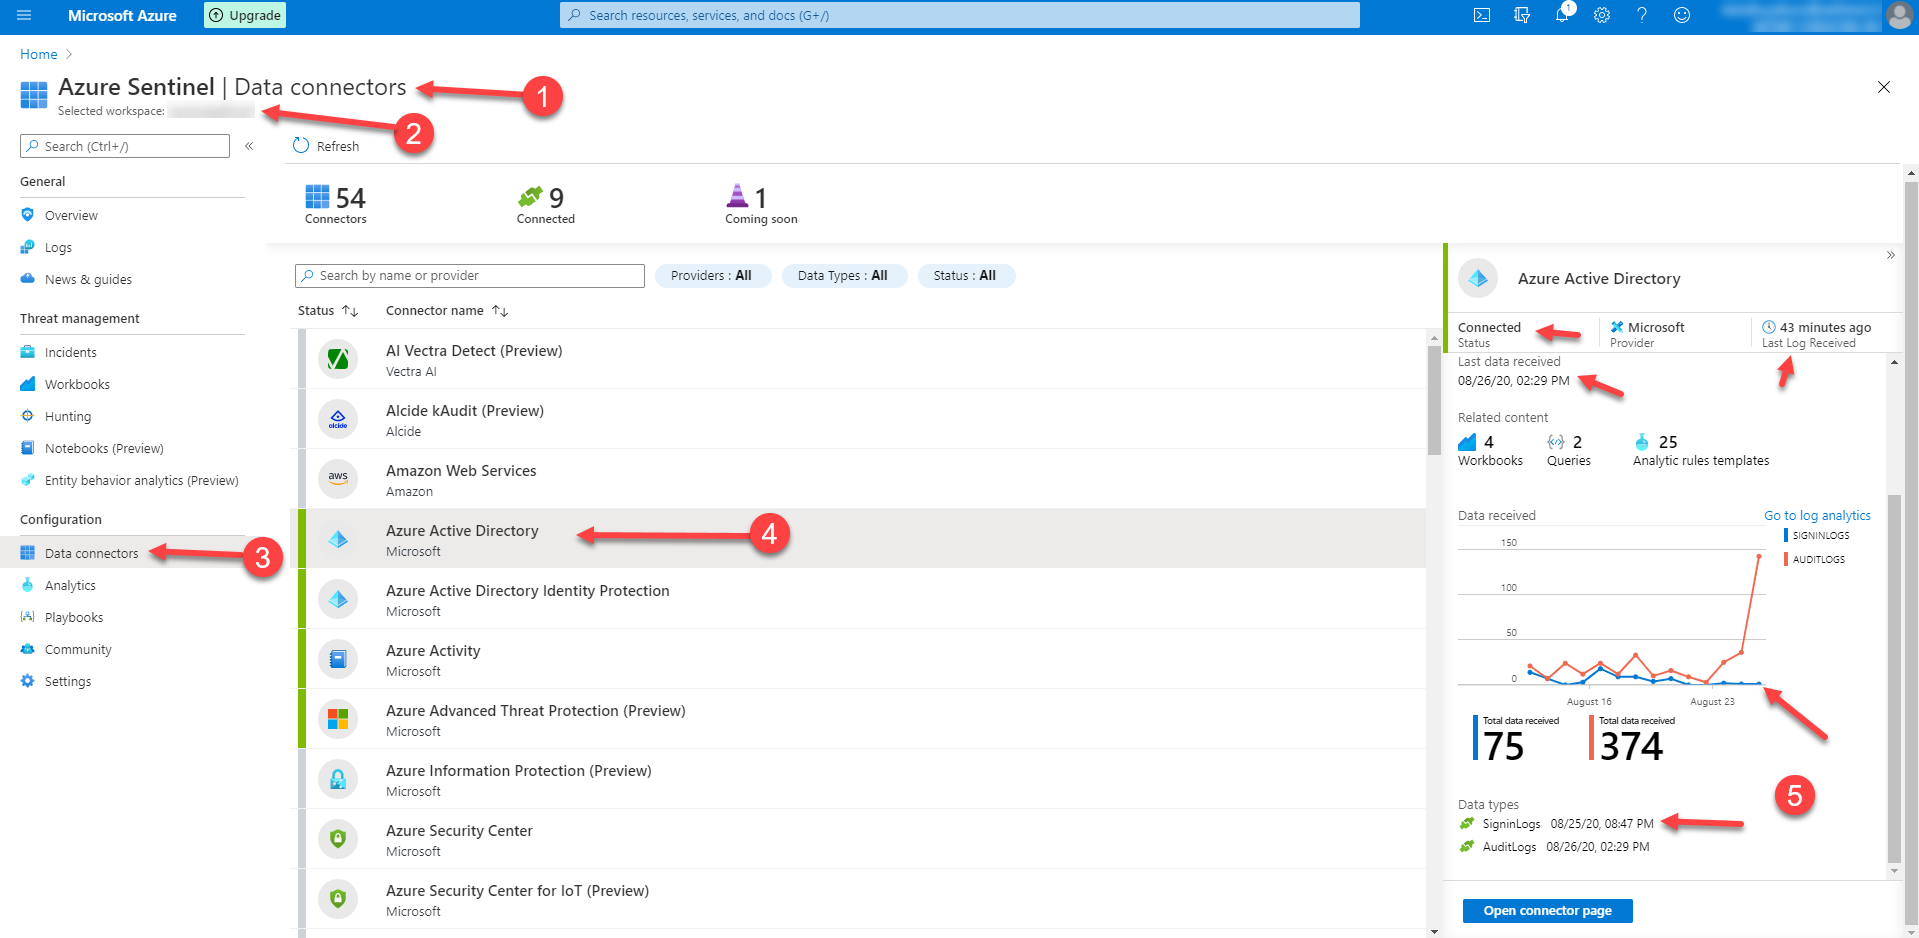Click the Amazon Web Services connector icon
1919x938 pixels.
338,478
